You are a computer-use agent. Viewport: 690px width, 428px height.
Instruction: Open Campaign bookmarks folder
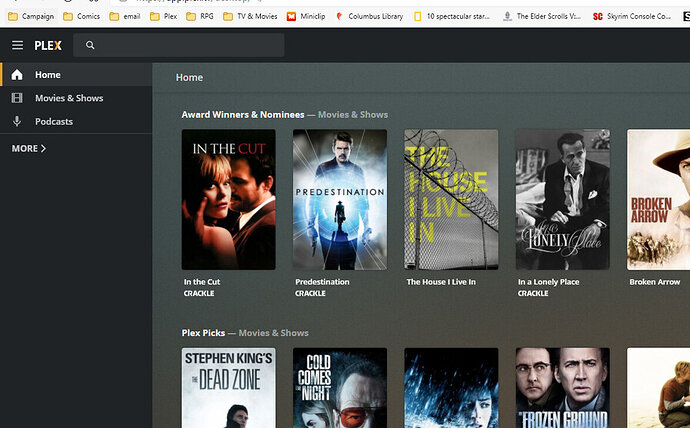(31, 16)
